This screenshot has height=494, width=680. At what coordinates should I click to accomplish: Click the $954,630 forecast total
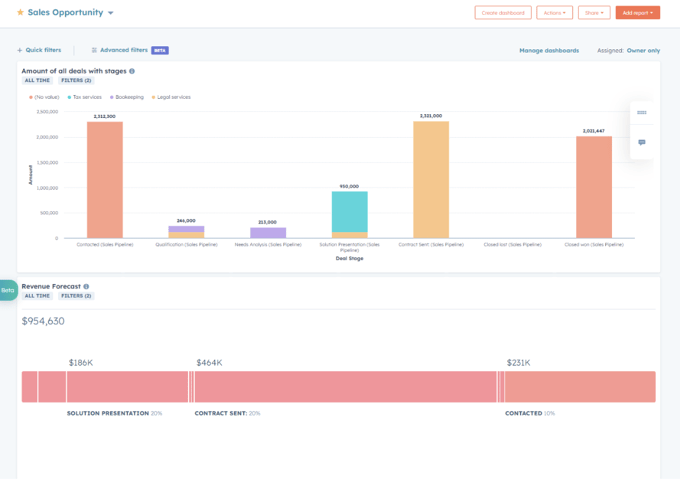43,321
